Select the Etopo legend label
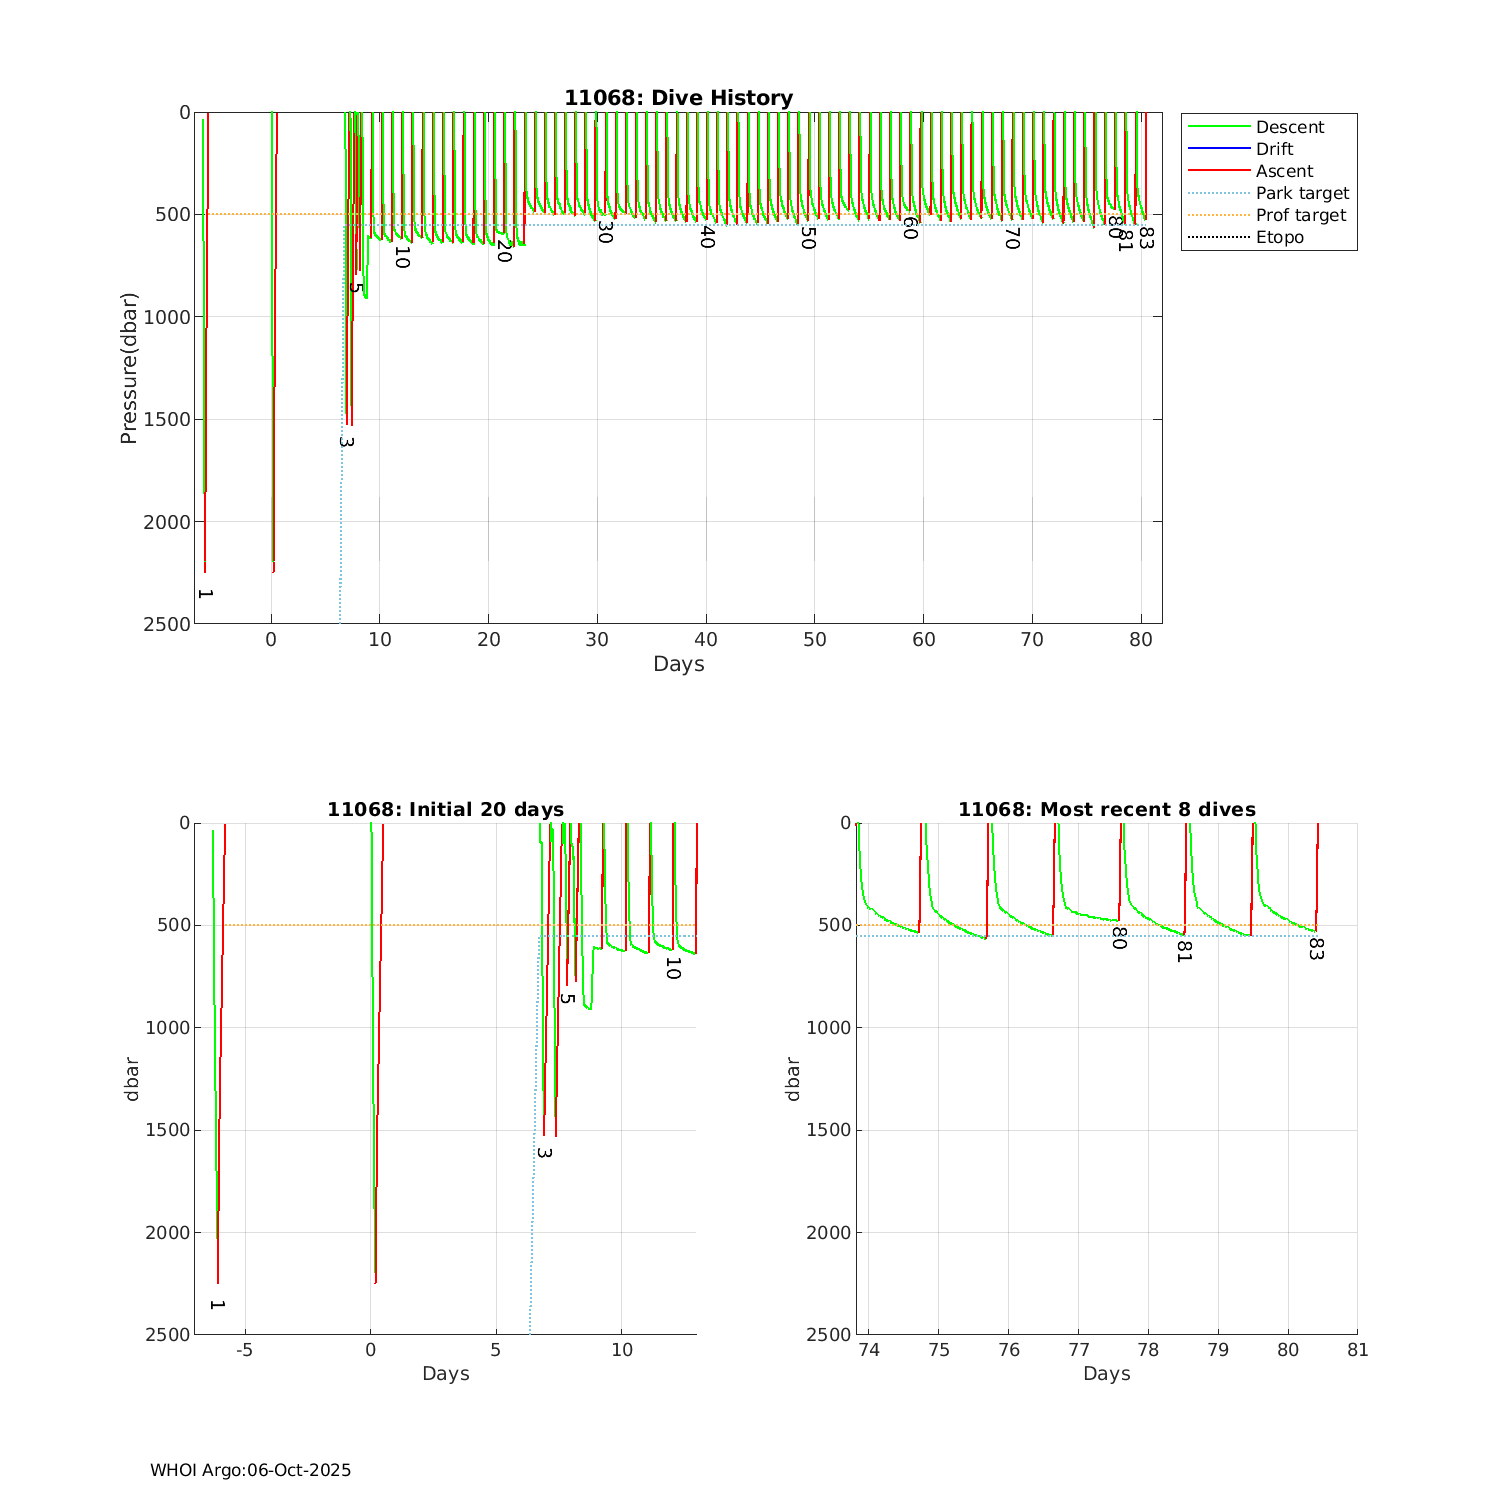Image resolution: width=1500 pixels, height=1500 pixels. point(1280,237)
